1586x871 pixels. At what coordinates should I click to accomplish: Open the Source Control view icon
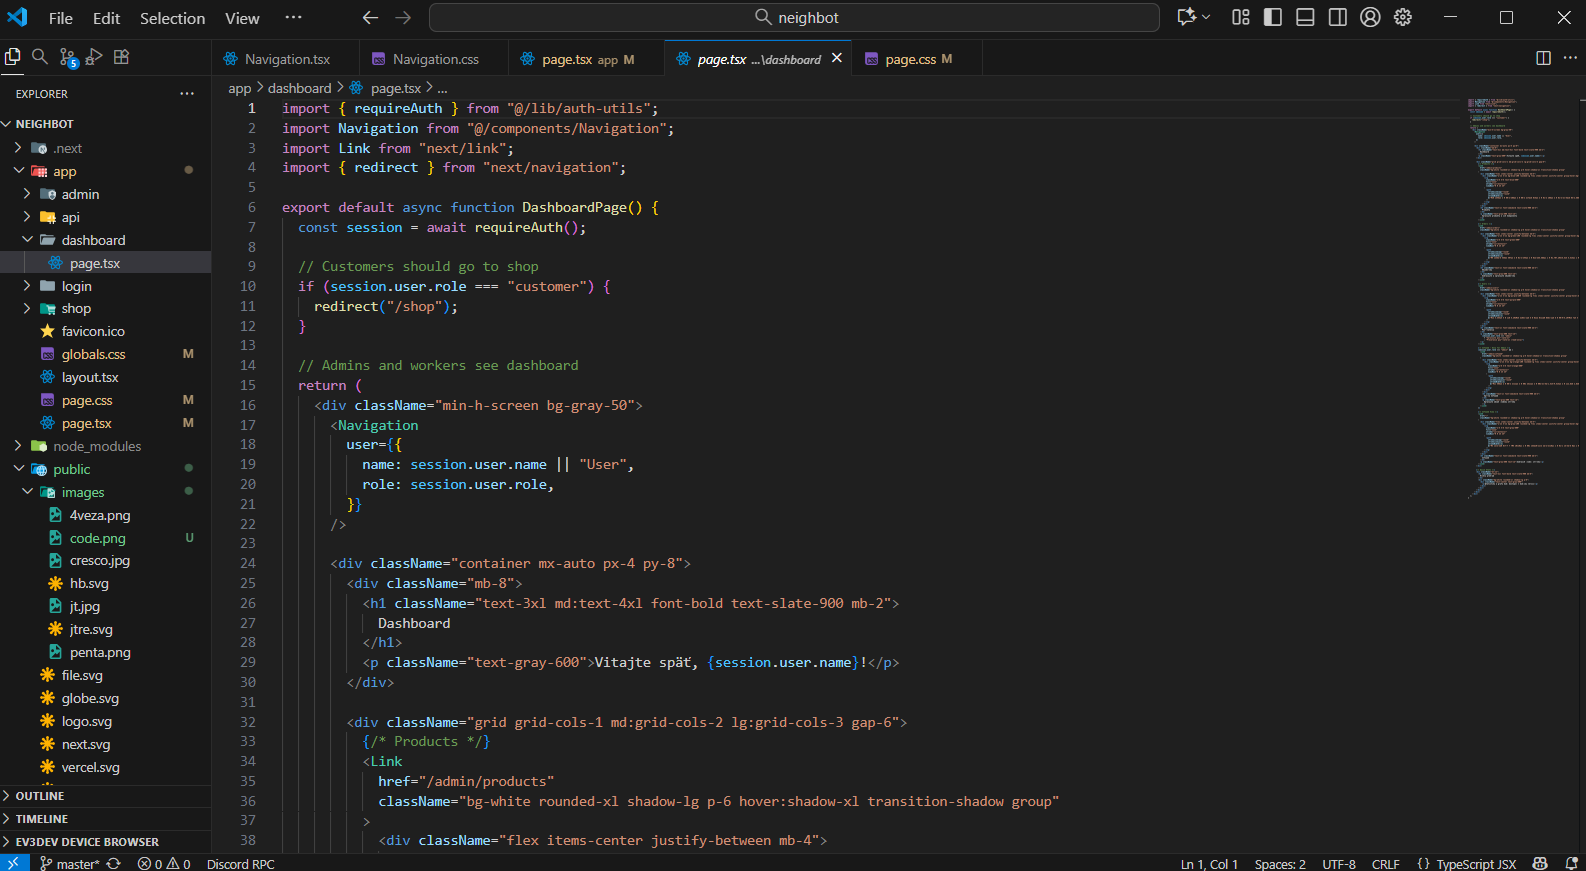pos(67,58)
